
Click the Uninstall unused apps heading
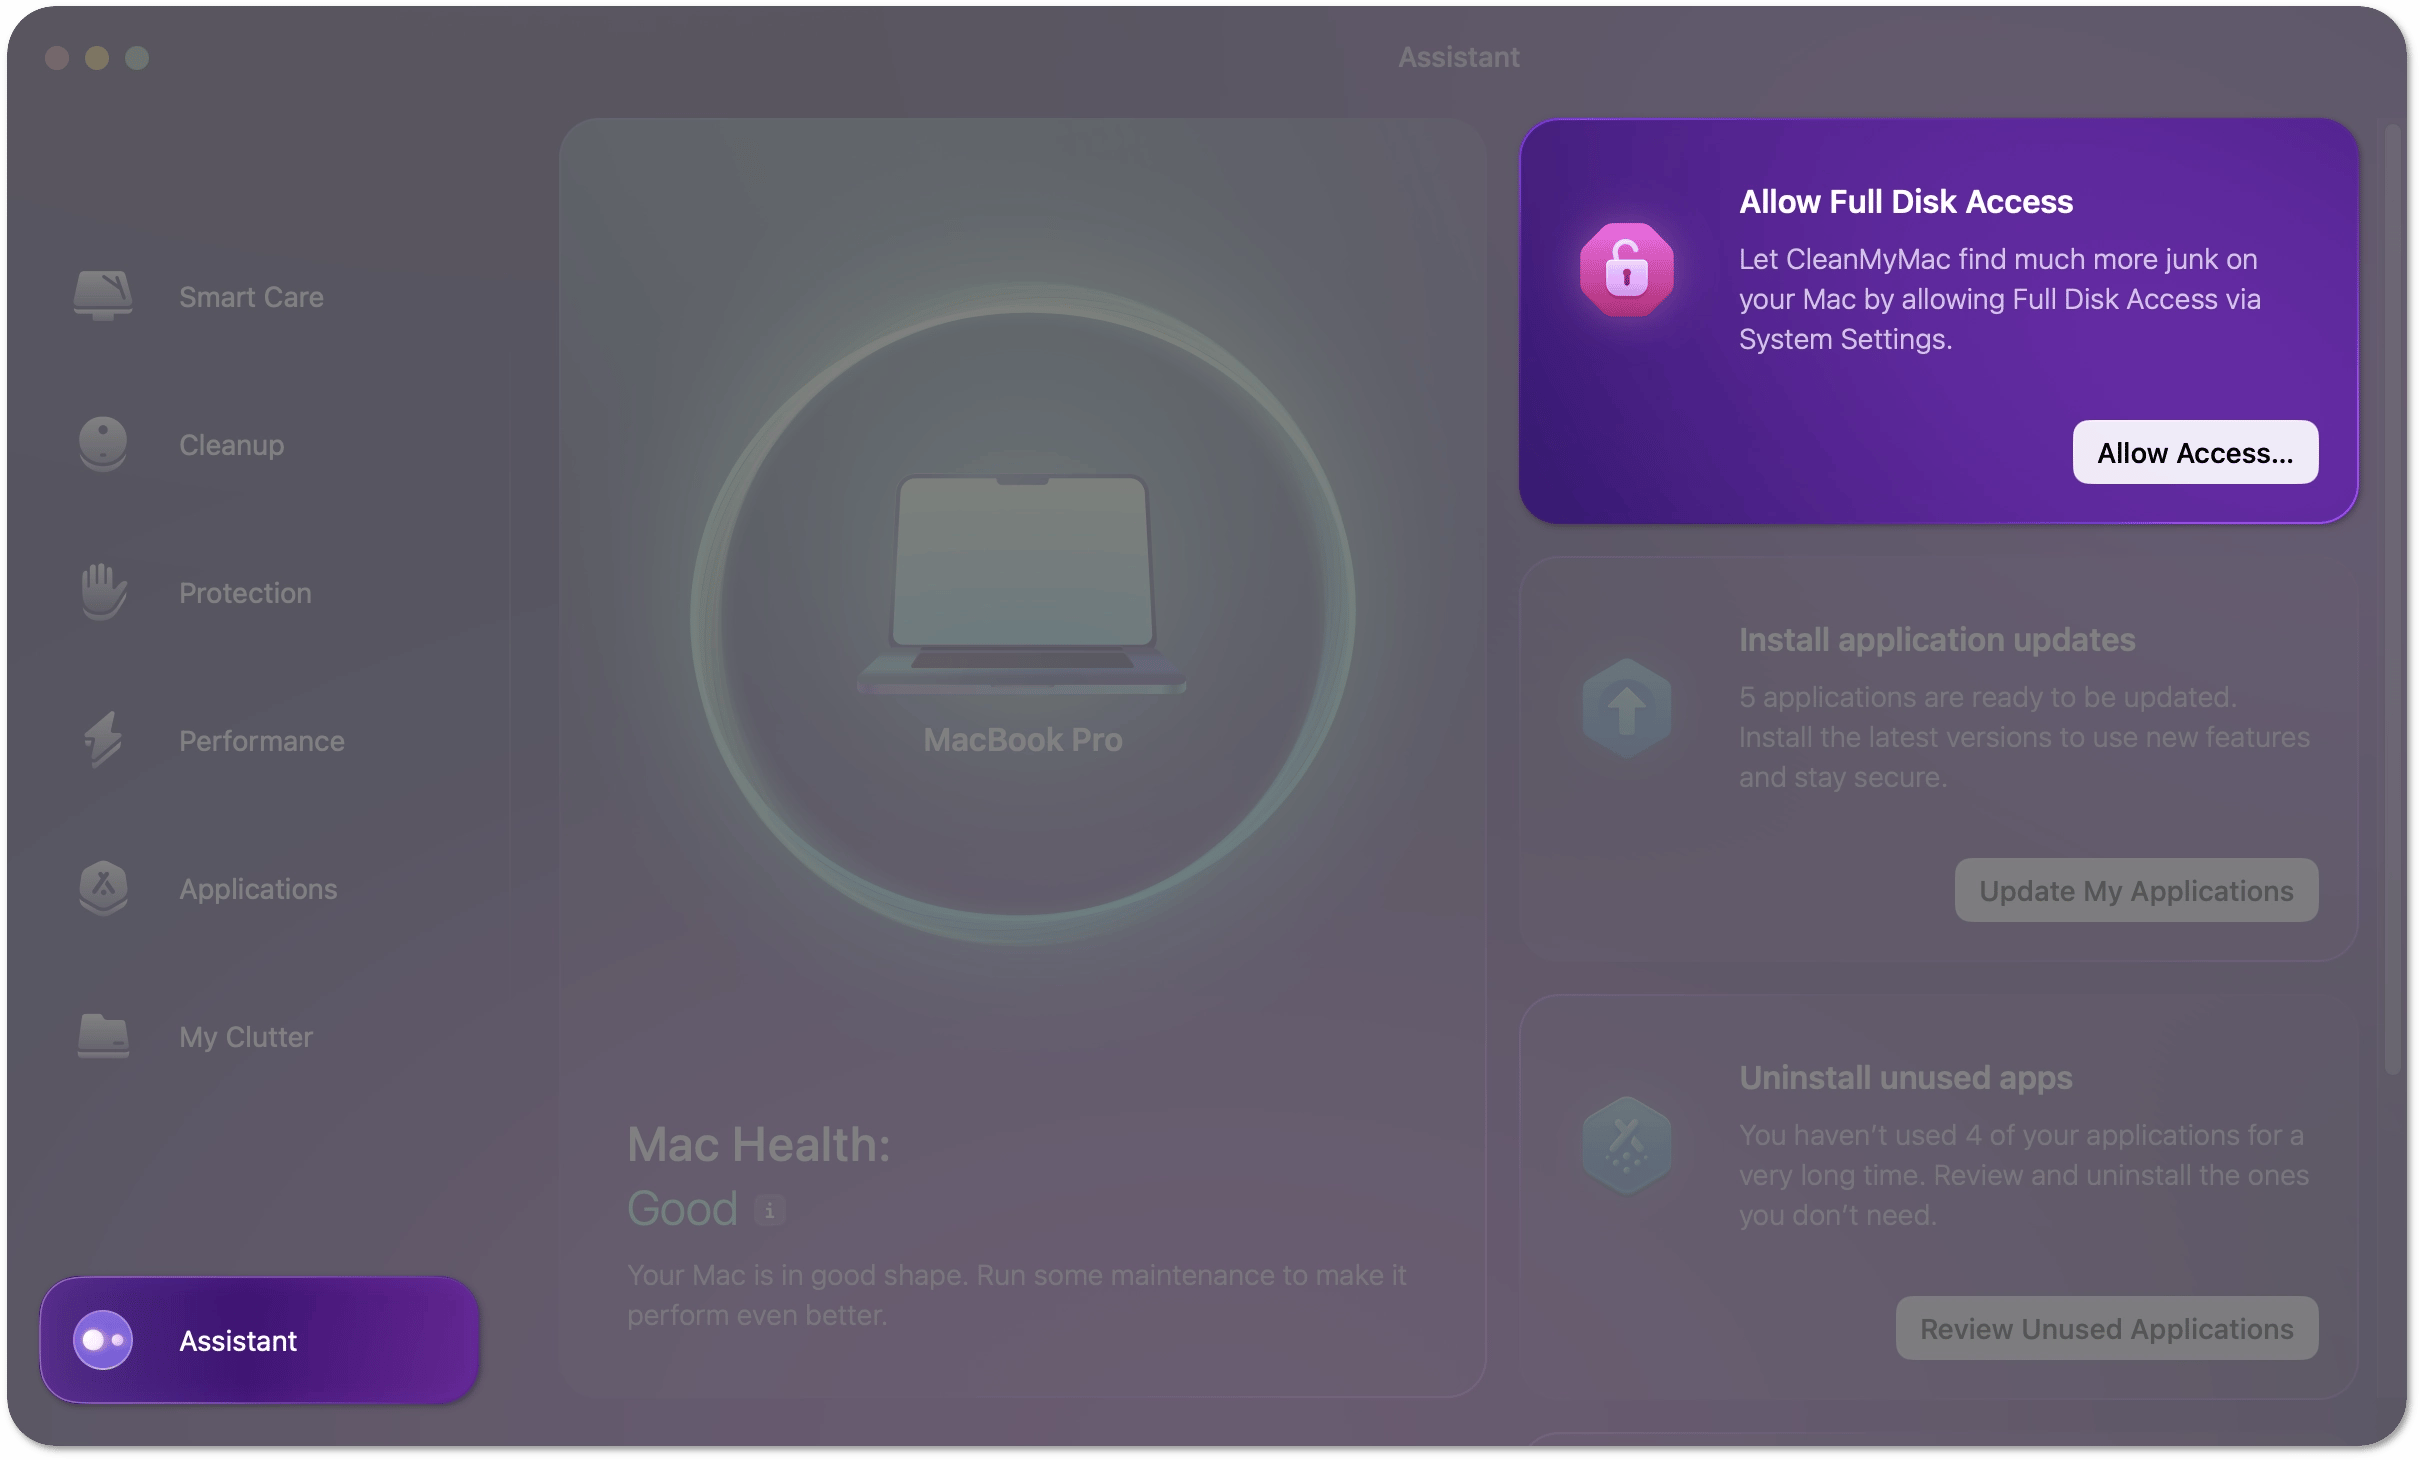[1905, 1078]
